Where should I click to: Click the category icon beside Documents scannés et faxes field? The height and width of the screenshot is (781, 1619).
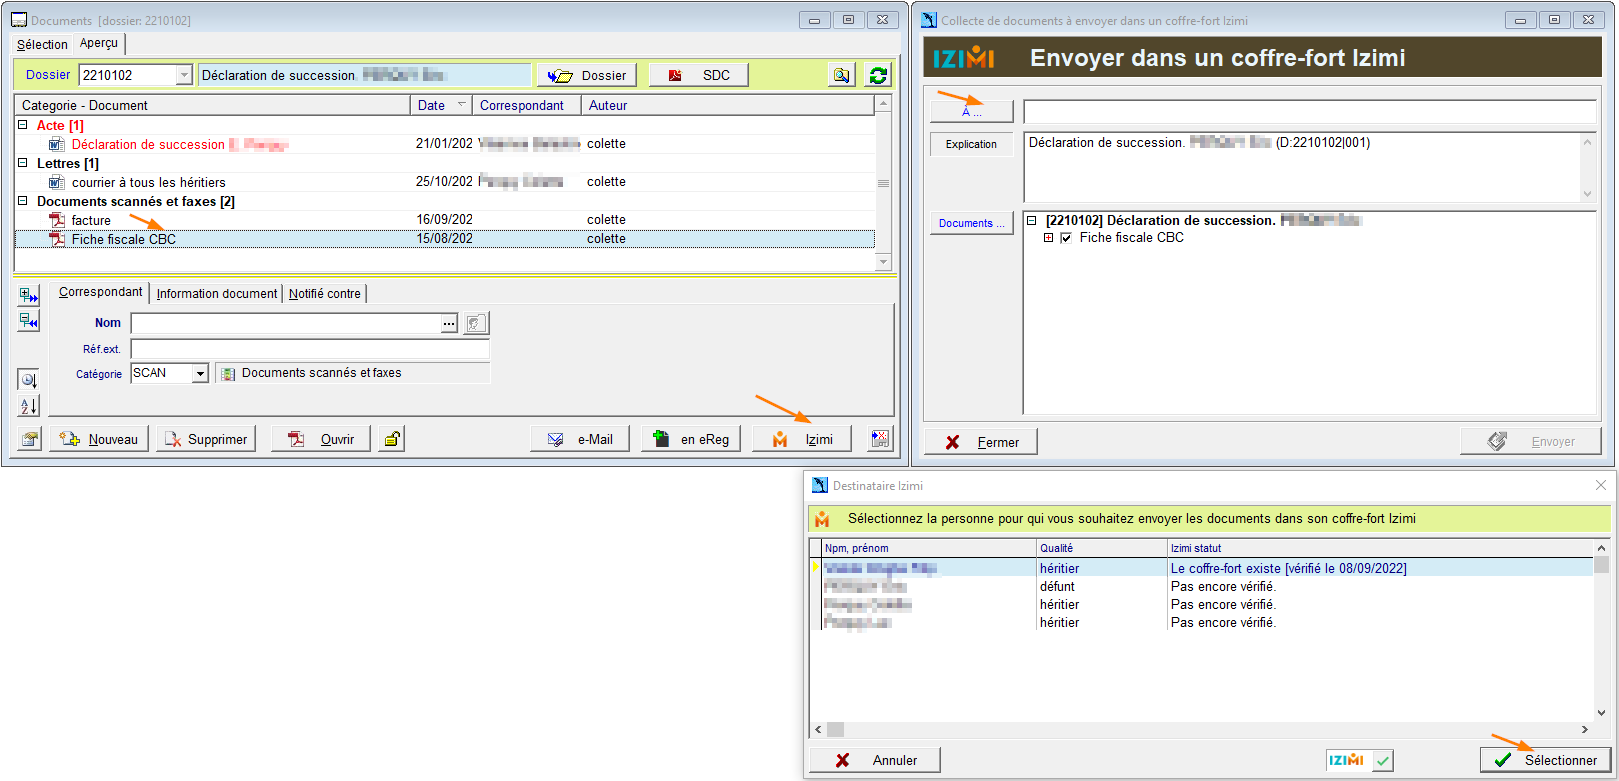tap(228, 373)
